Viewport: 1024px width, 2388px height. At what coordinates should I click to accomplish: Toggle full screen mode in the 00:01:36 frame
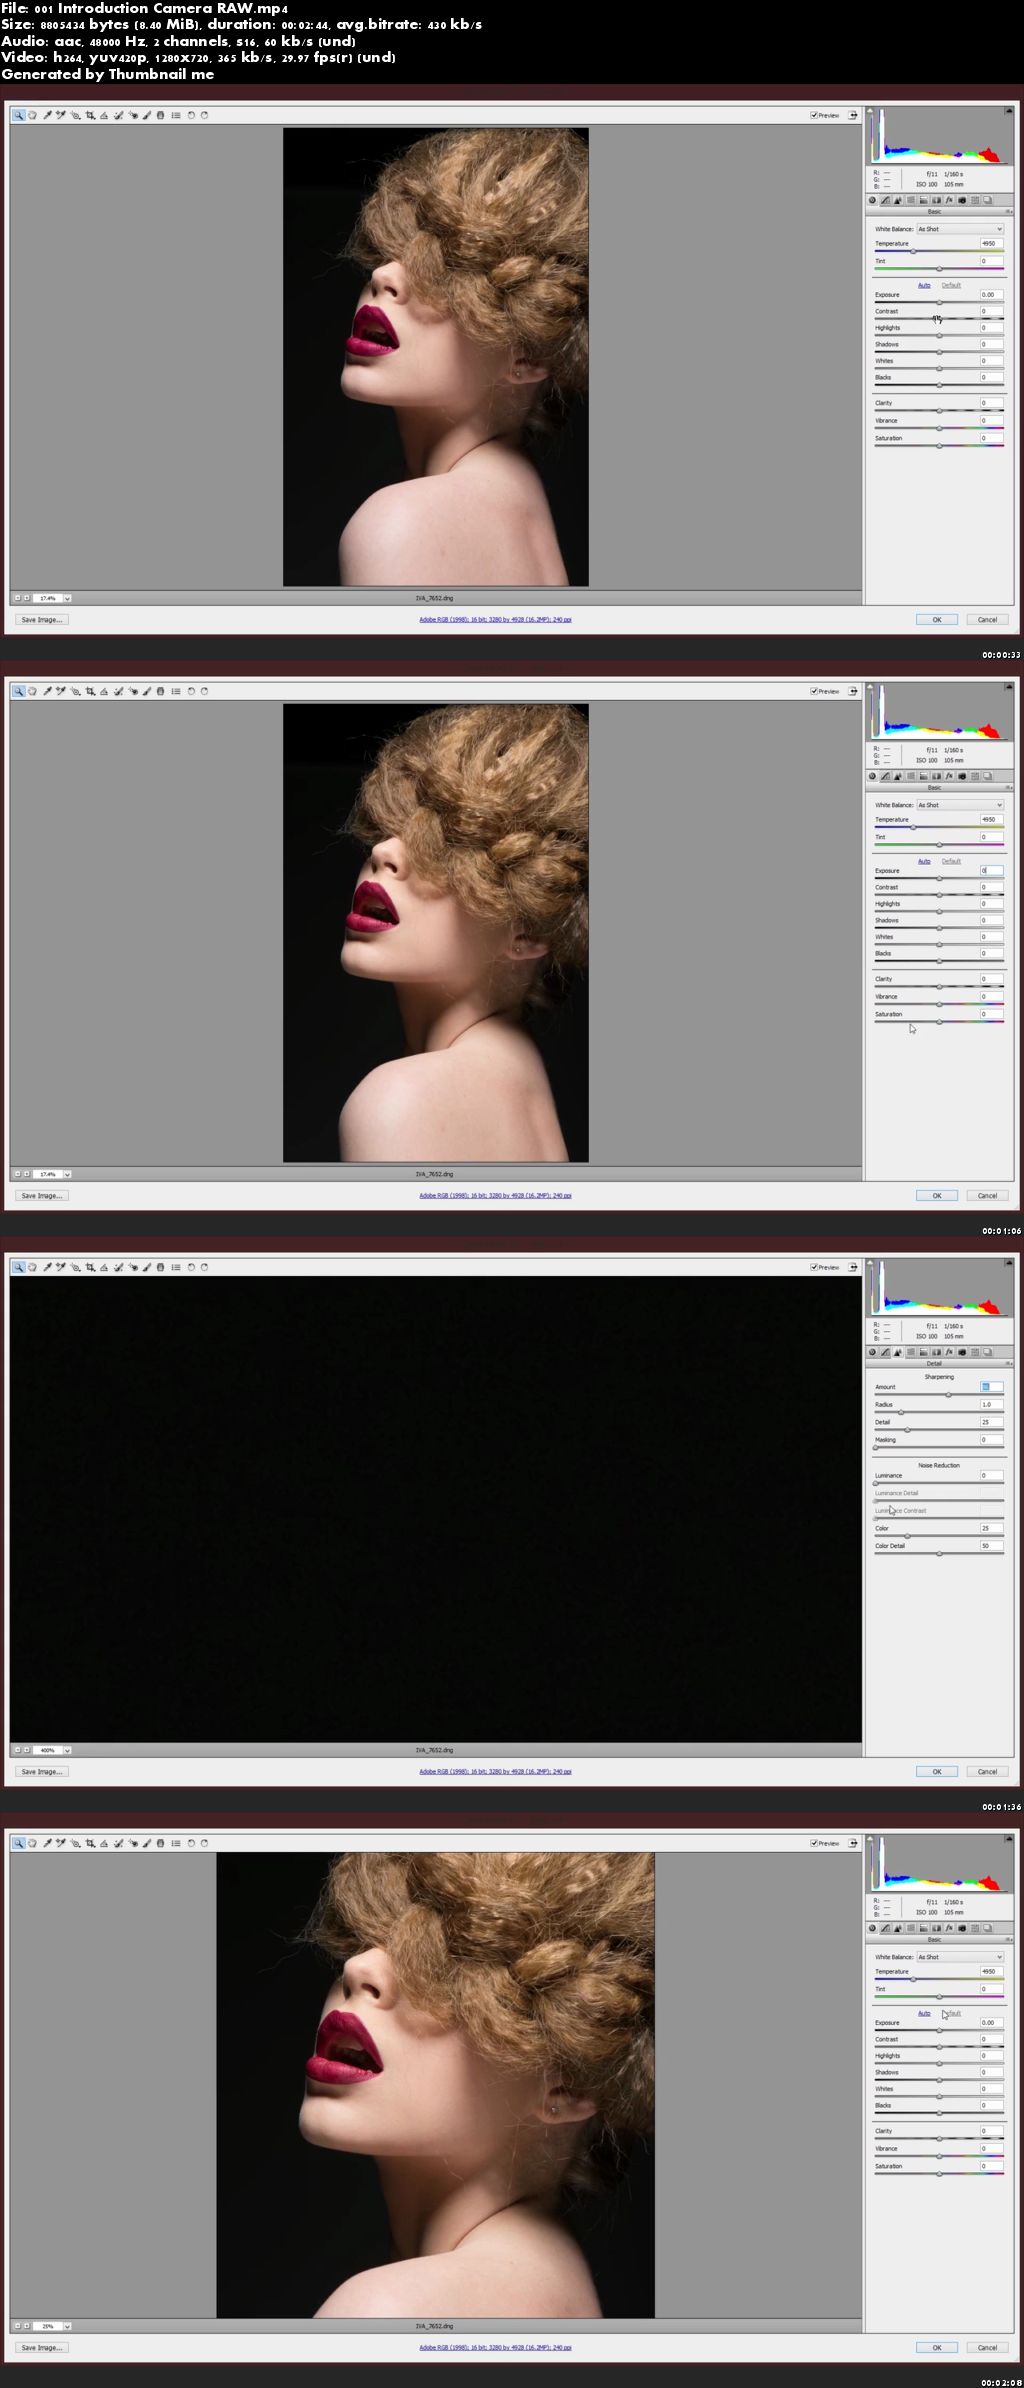click(x=853, y=1267)
